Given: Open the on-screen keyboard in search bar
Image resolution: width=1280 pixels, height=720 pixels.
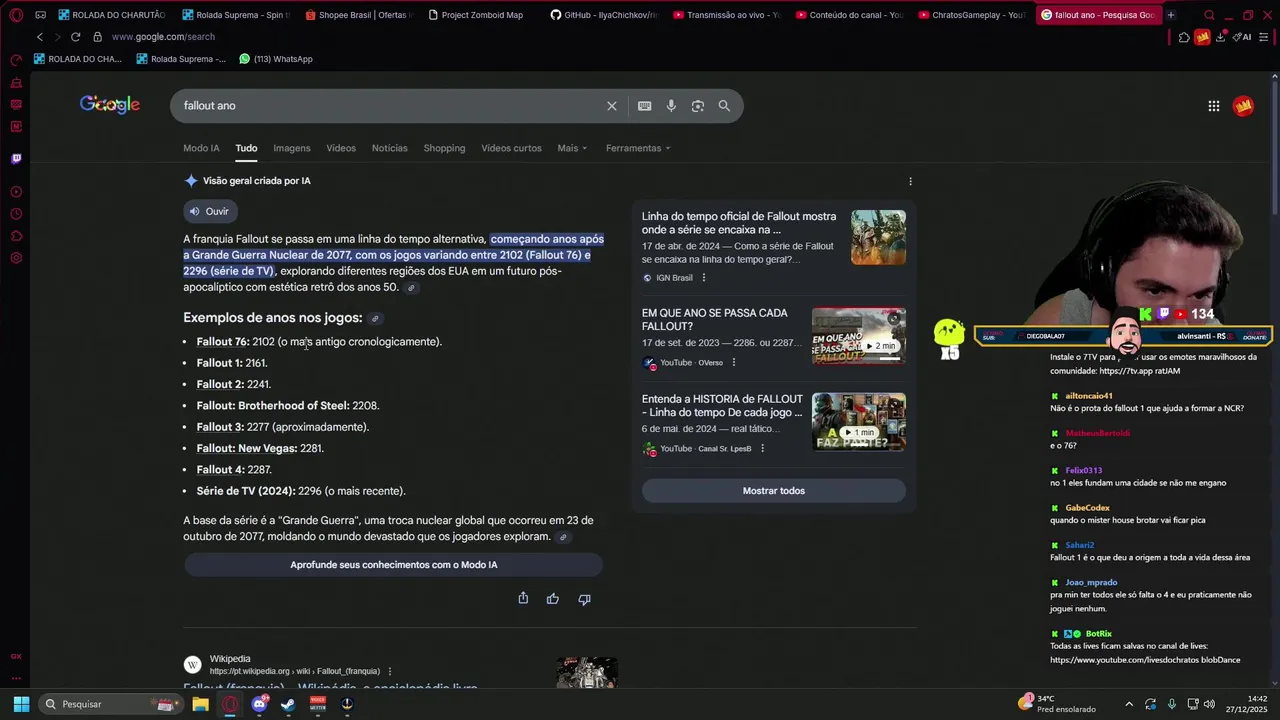Looking at the screenshot, I should point(645,106).
